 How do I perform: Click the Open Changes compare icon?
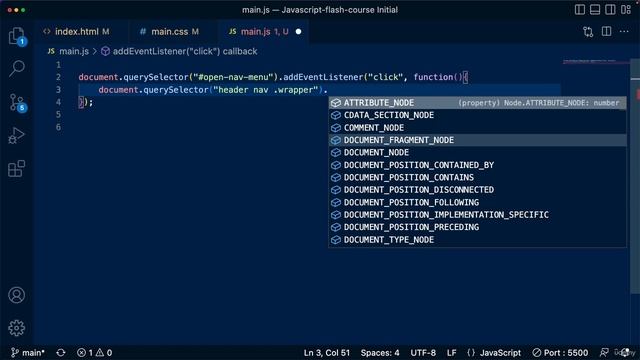coord(588,32)
